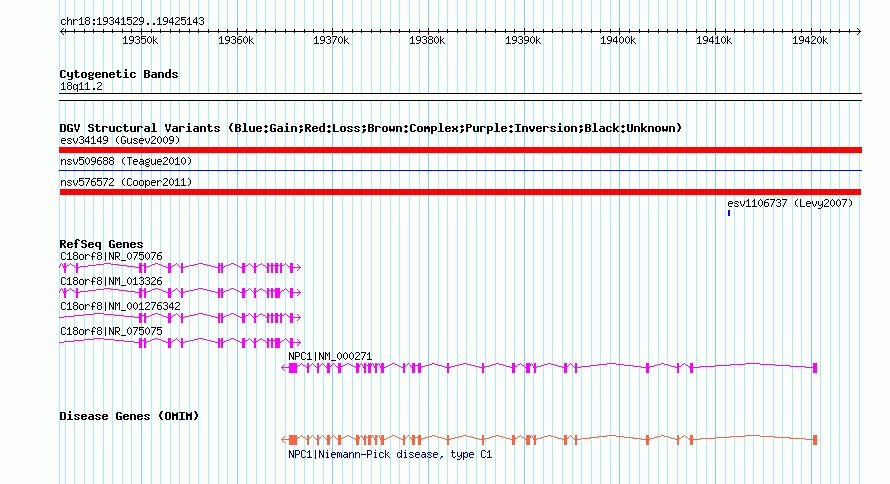Image resolution: width=890 pixels, height=484 pixels.
Task: Select the 19360k ruler tick label
Action: tap(236, 40)
